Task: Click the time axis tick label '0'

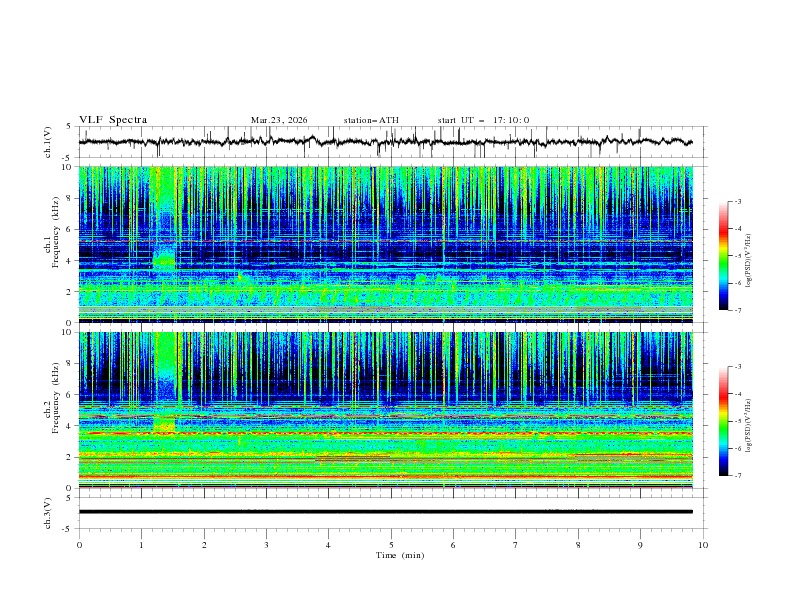Action: coord(79,545)
